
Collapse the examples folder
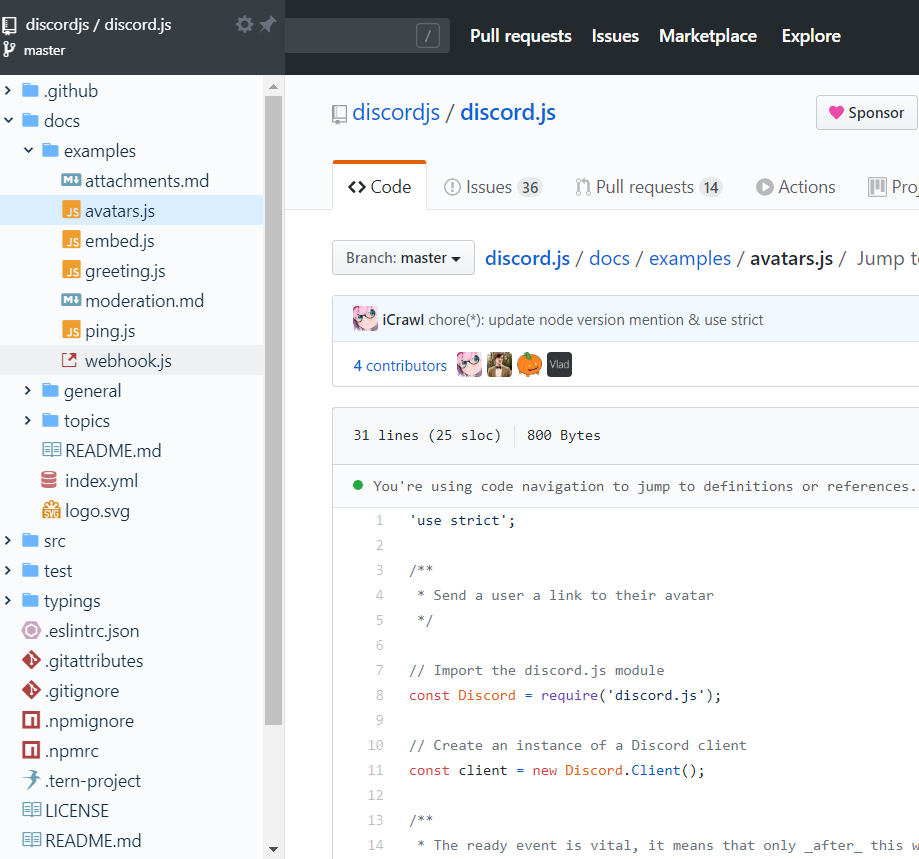pyautogui.click(x=28, y=150)
